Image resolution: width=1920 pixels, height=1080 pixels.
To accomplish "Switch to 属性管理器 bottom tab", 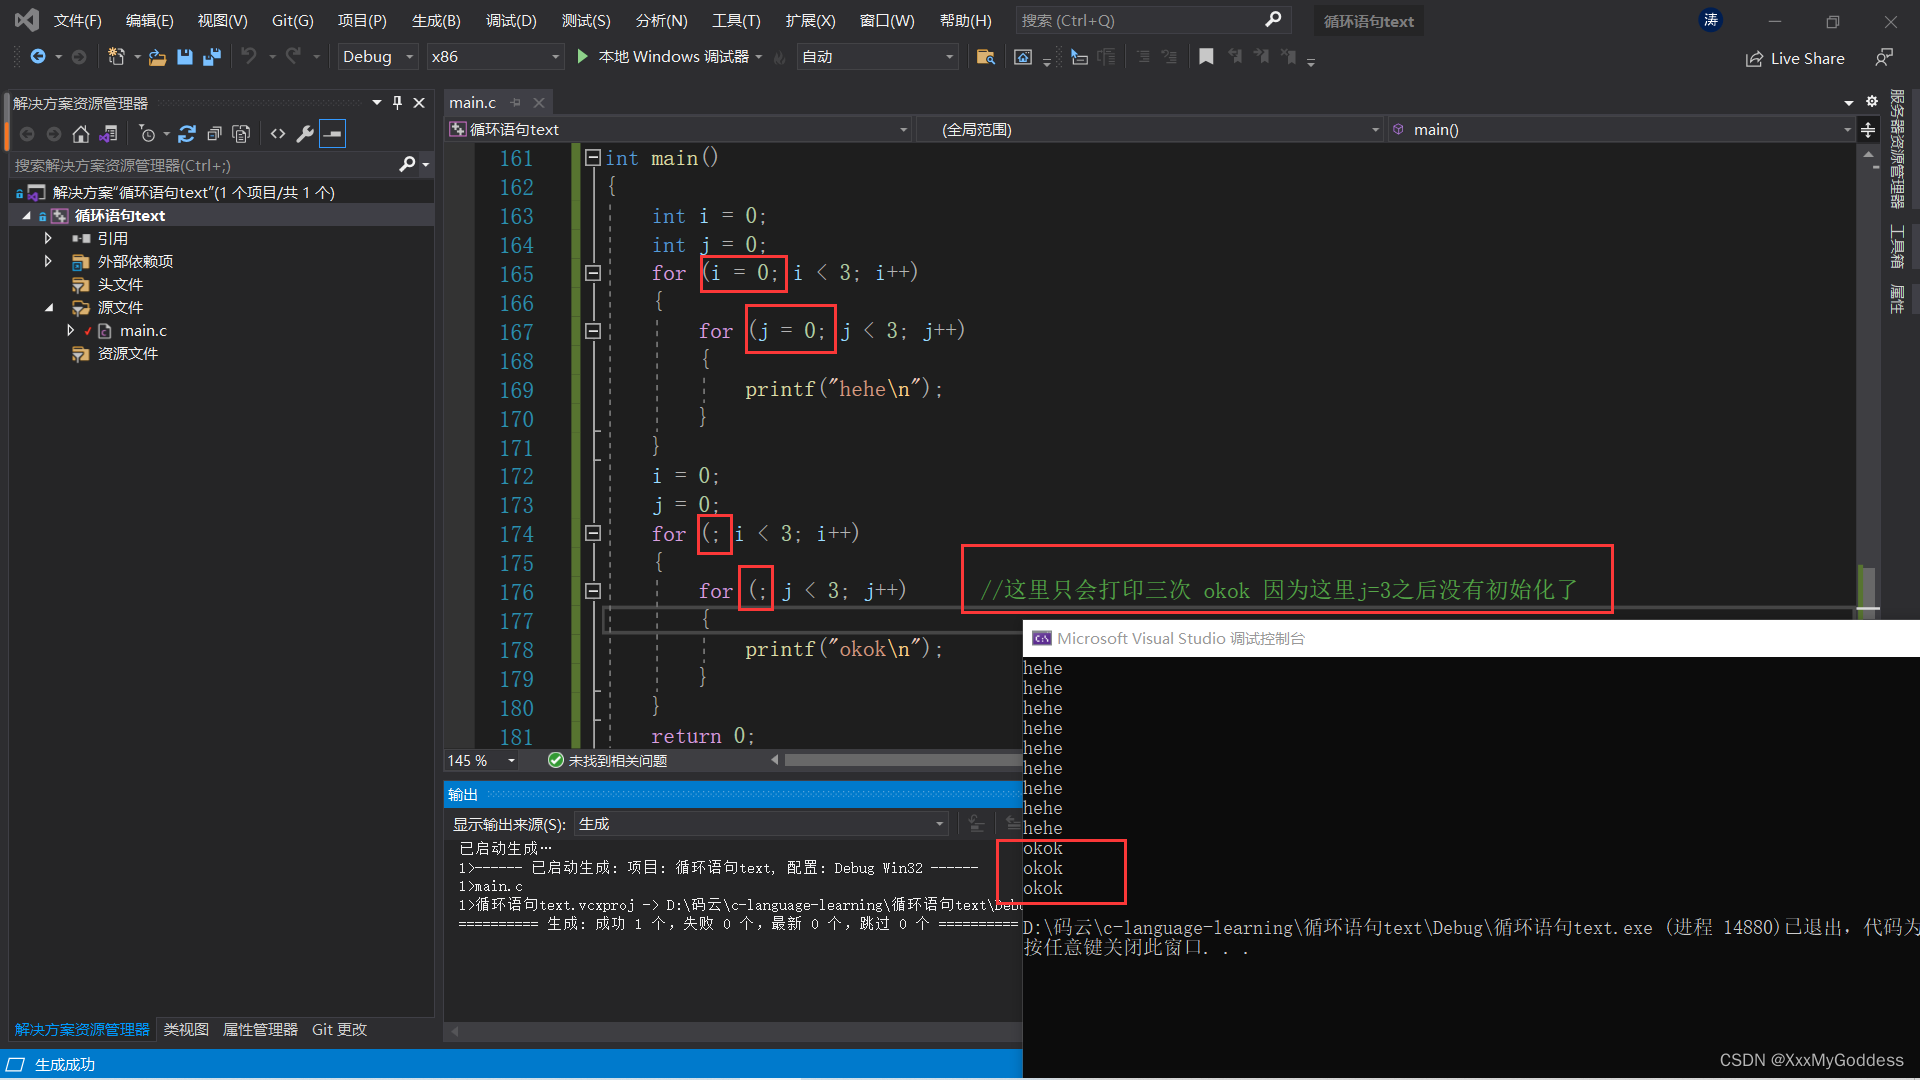I will [260, 1029].
